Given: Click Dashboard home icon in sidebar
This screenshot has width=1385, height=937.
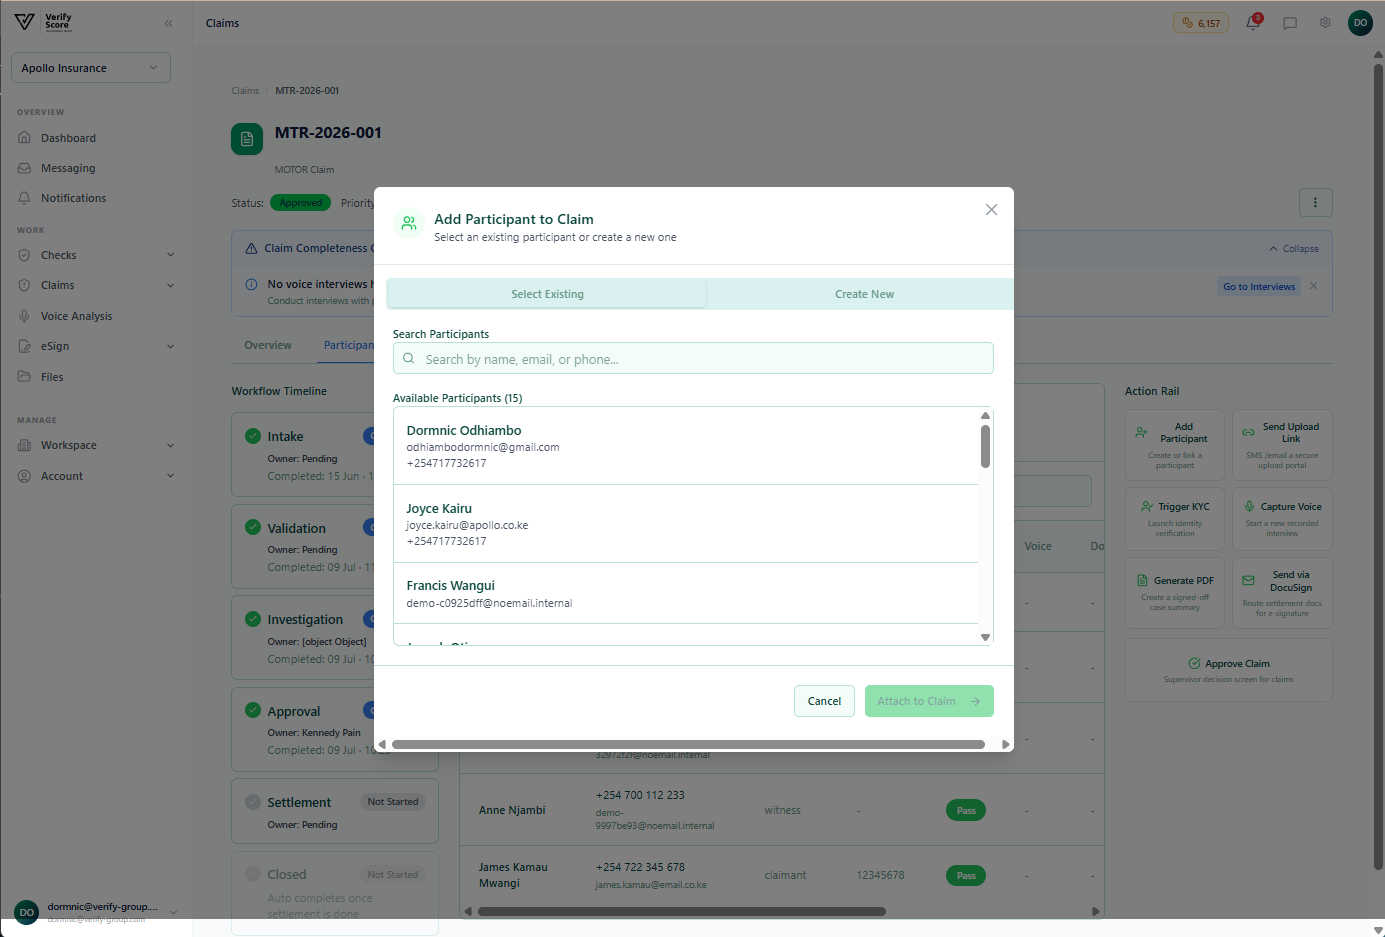Looking at the screenshot, I should tap(24, 138).
